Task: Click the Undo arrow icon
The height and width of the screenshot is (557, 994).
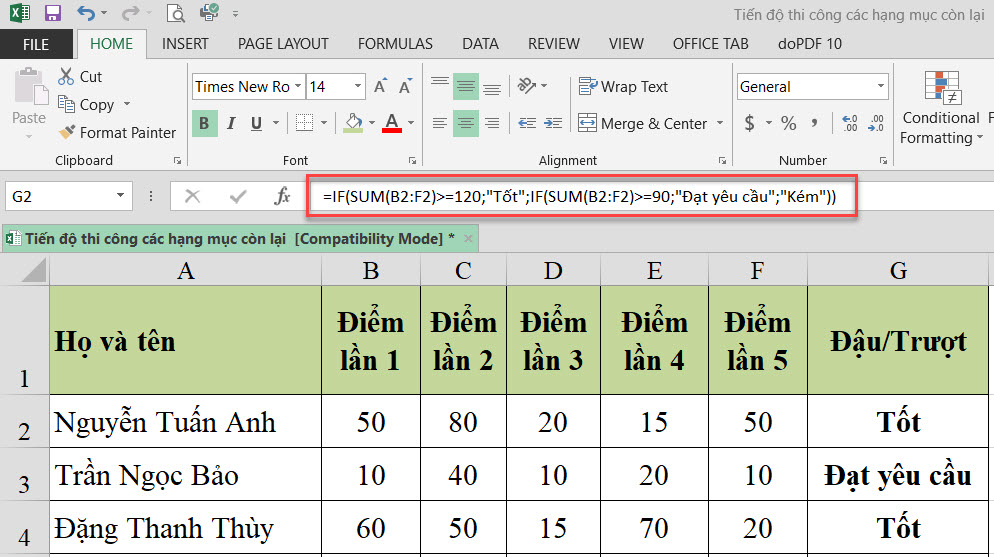Action: coord(86,14)
